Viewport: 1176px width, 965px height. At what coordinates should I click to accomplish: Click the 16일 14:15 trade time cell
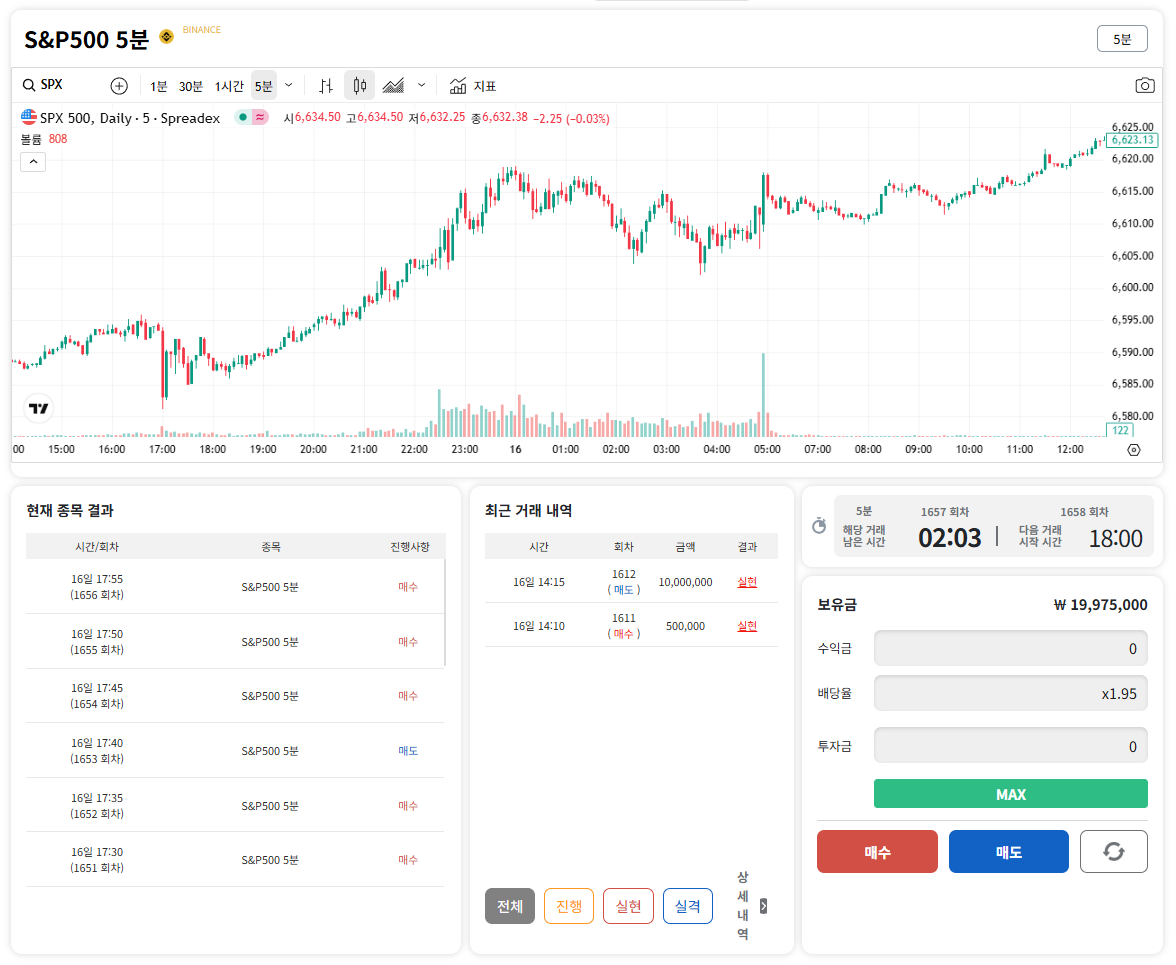pyautogui.click(x=538, y=582)
